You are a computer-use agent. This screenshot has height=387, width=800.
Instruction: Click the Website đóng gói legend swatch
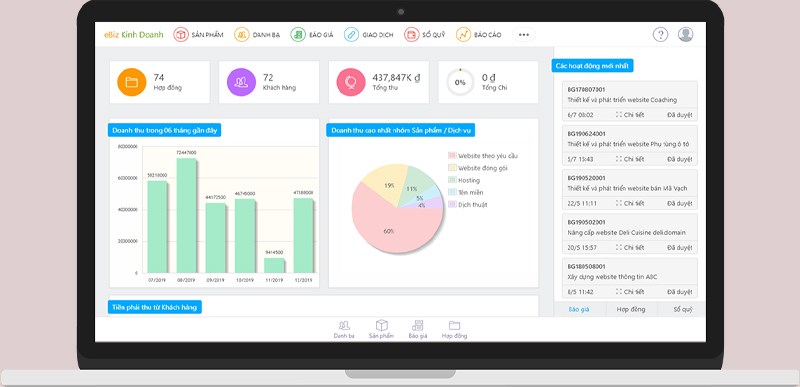[x=452, y=168]
